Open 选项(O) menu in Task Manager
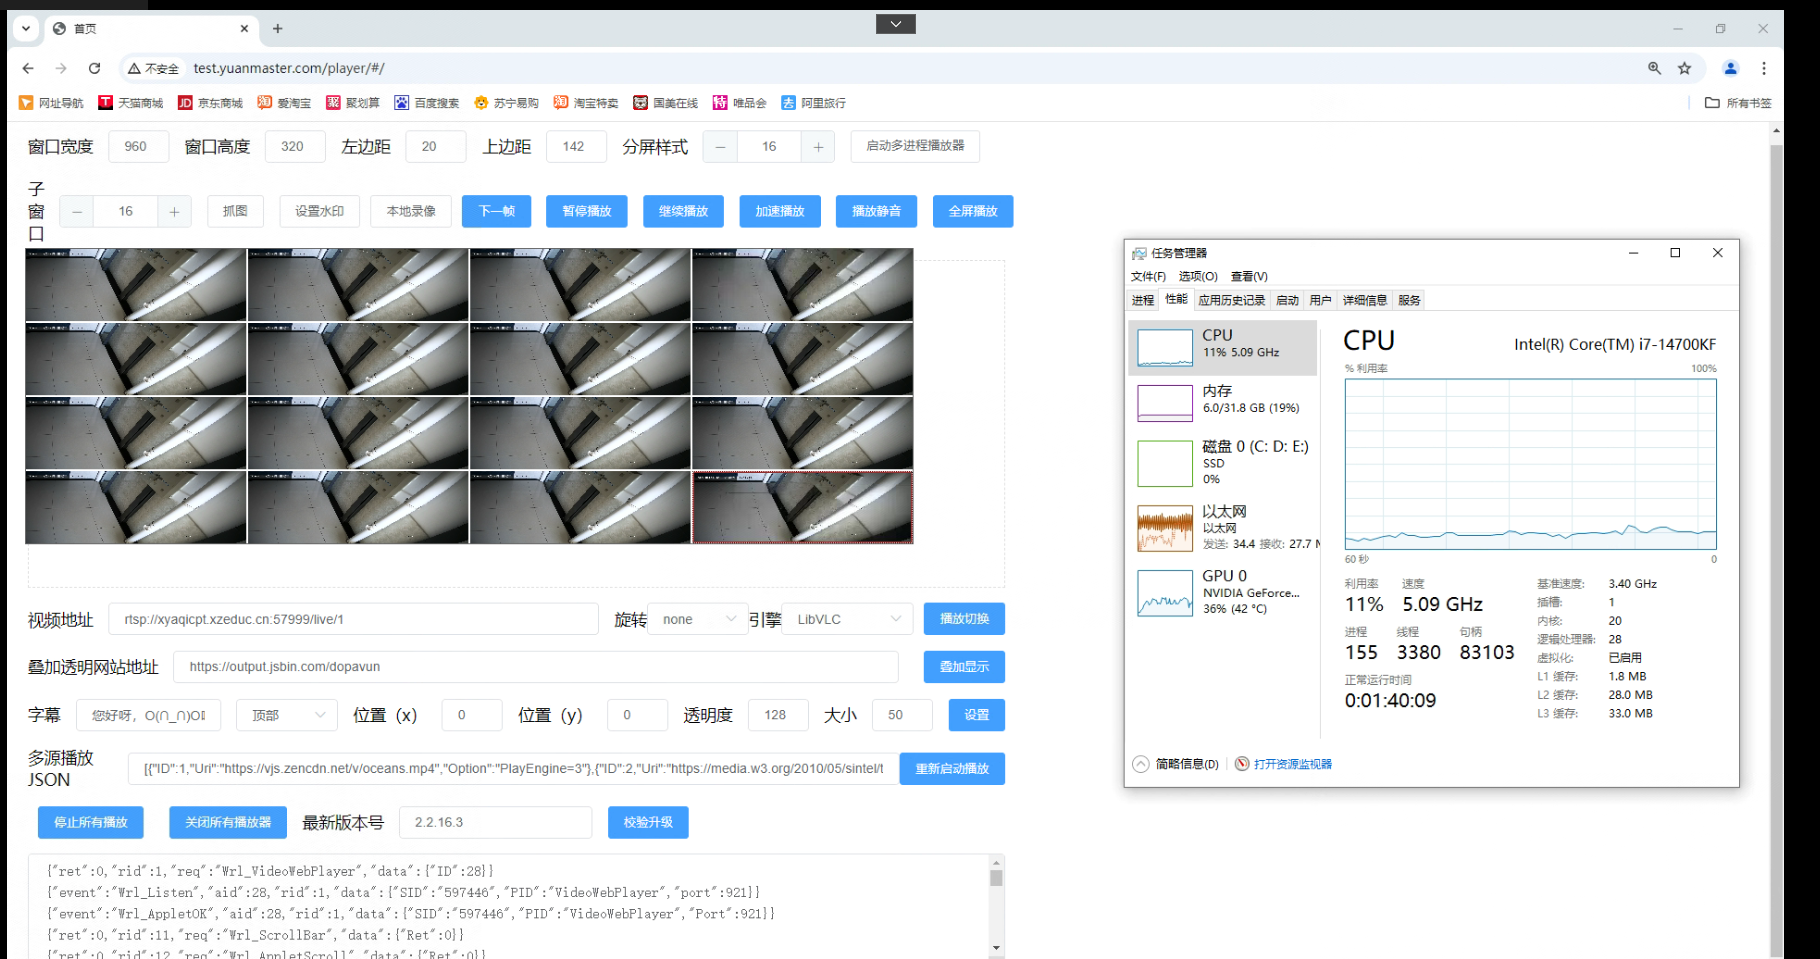 tap(1198, 276)
